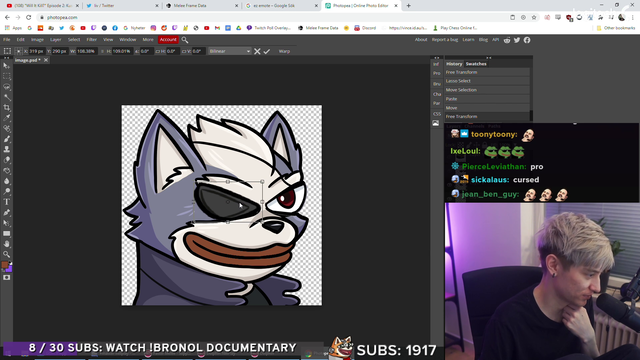Select the Rectangle shape tool
The image size is (640, 360).
click(7, 233)
